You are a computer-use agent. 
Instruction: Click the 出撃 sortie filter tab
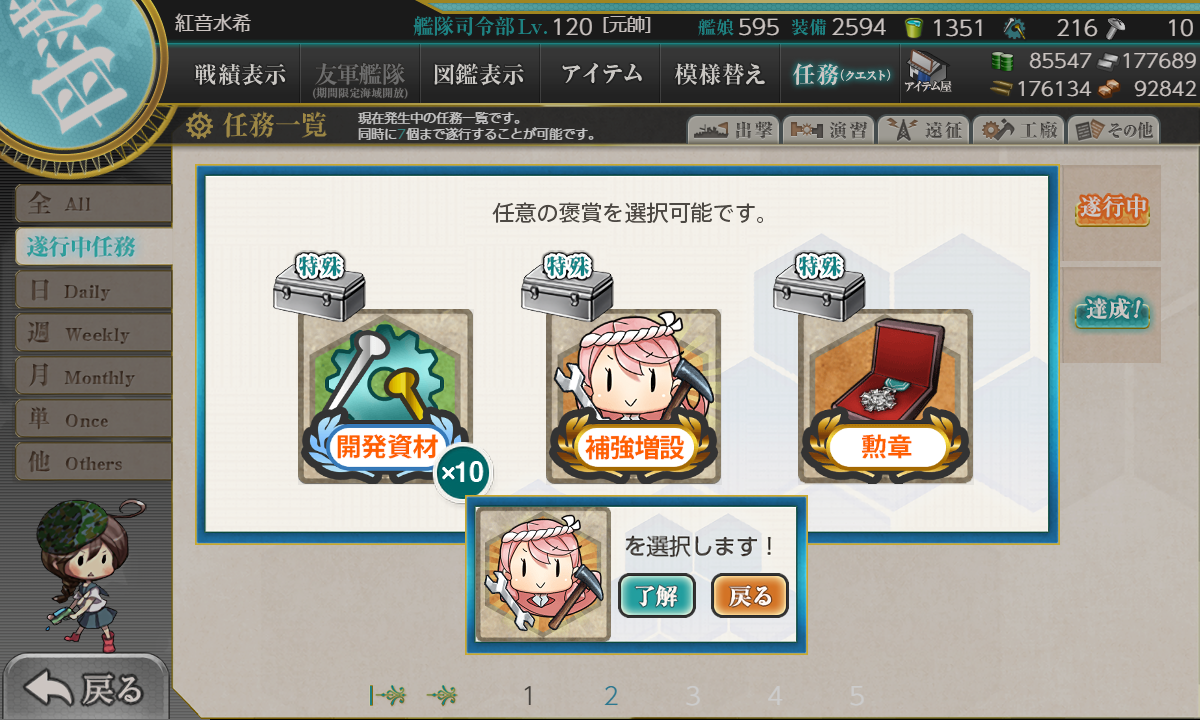coord(731,130)
